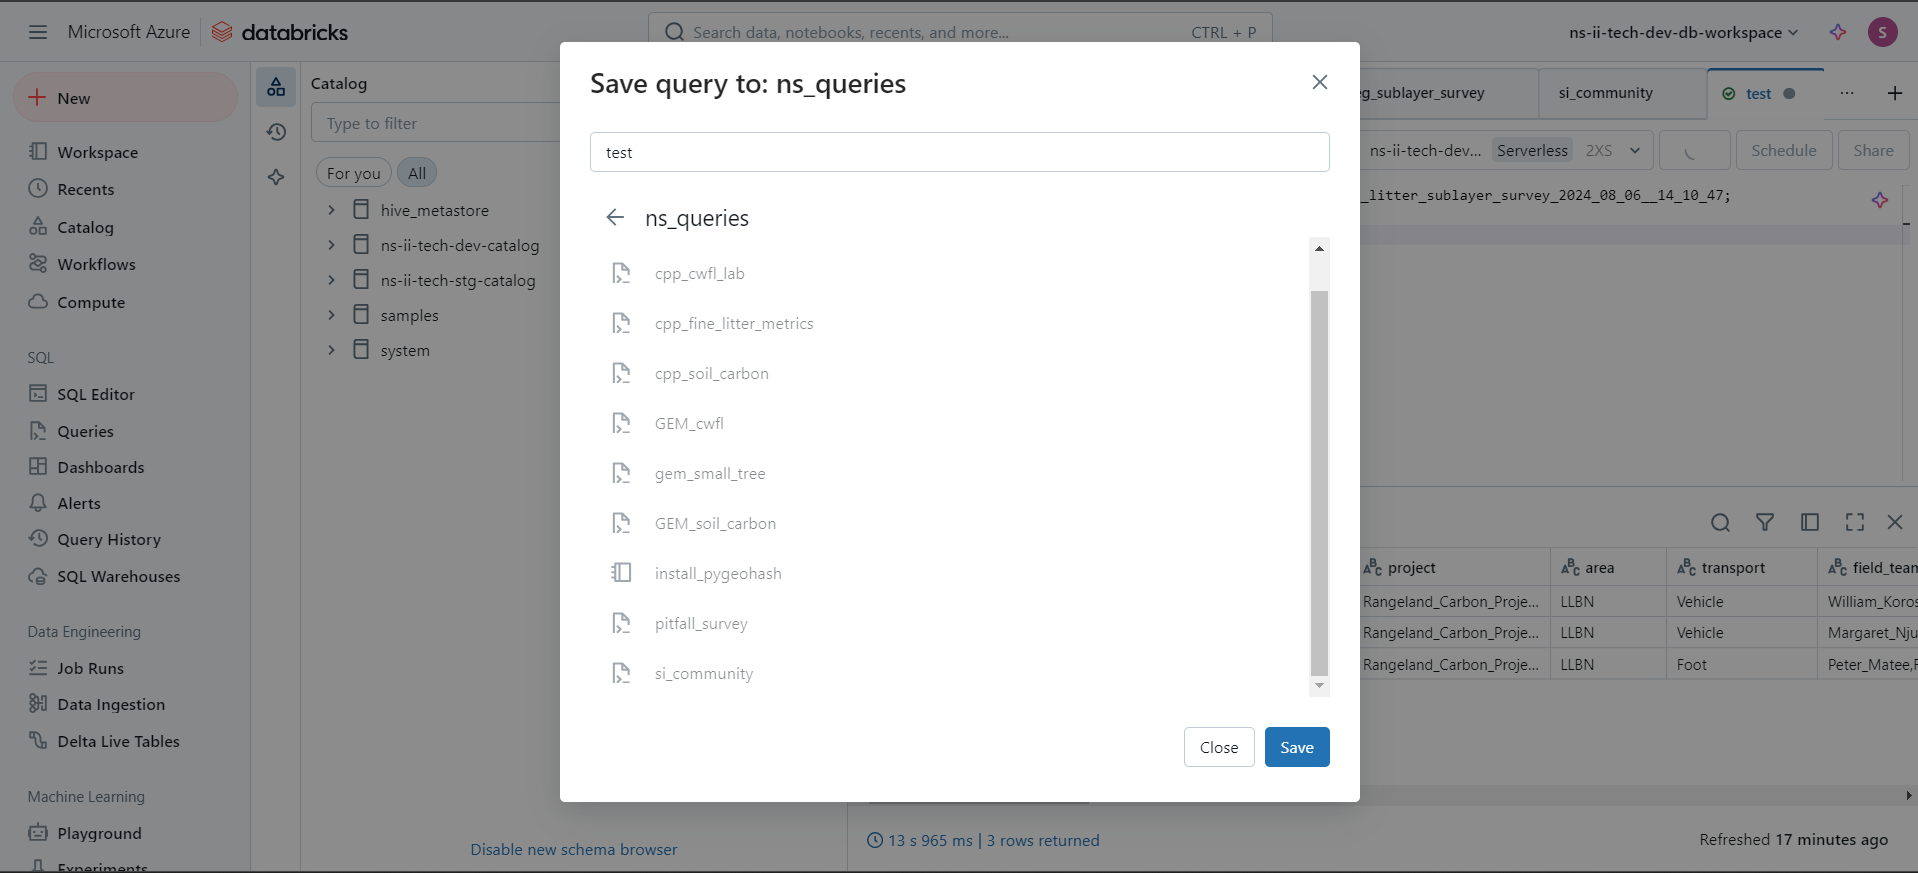Click the query list scrollbar thumb
Image resolution: width=1918 pixels, height=873 pixels.
point(1319,483)
